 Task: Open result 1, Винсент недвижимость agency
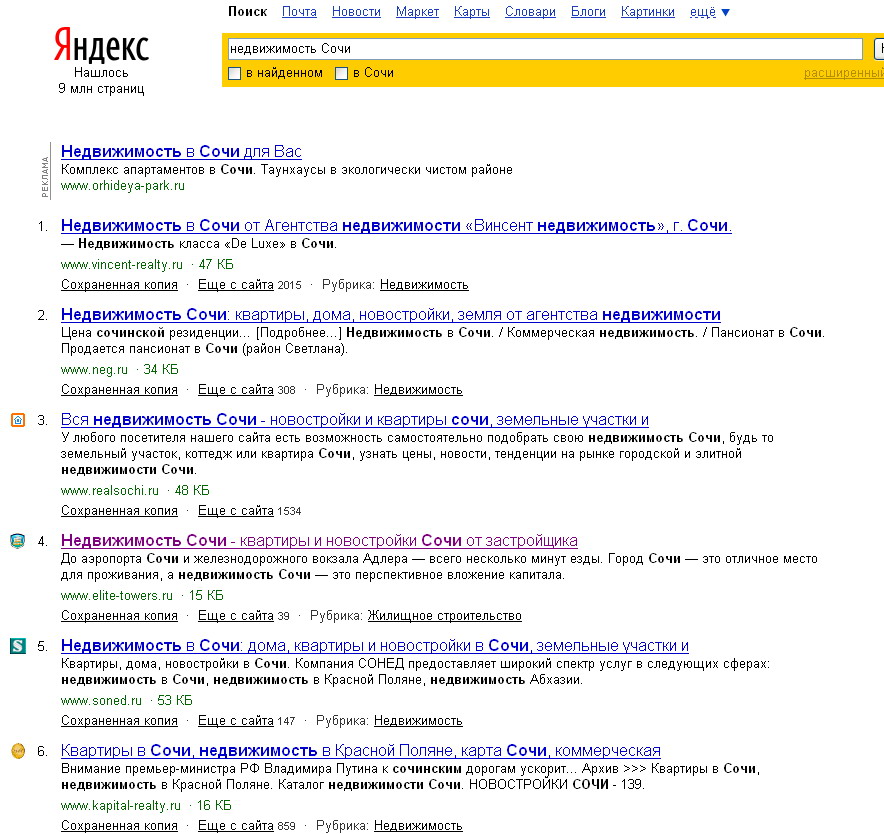pos(396,226)
